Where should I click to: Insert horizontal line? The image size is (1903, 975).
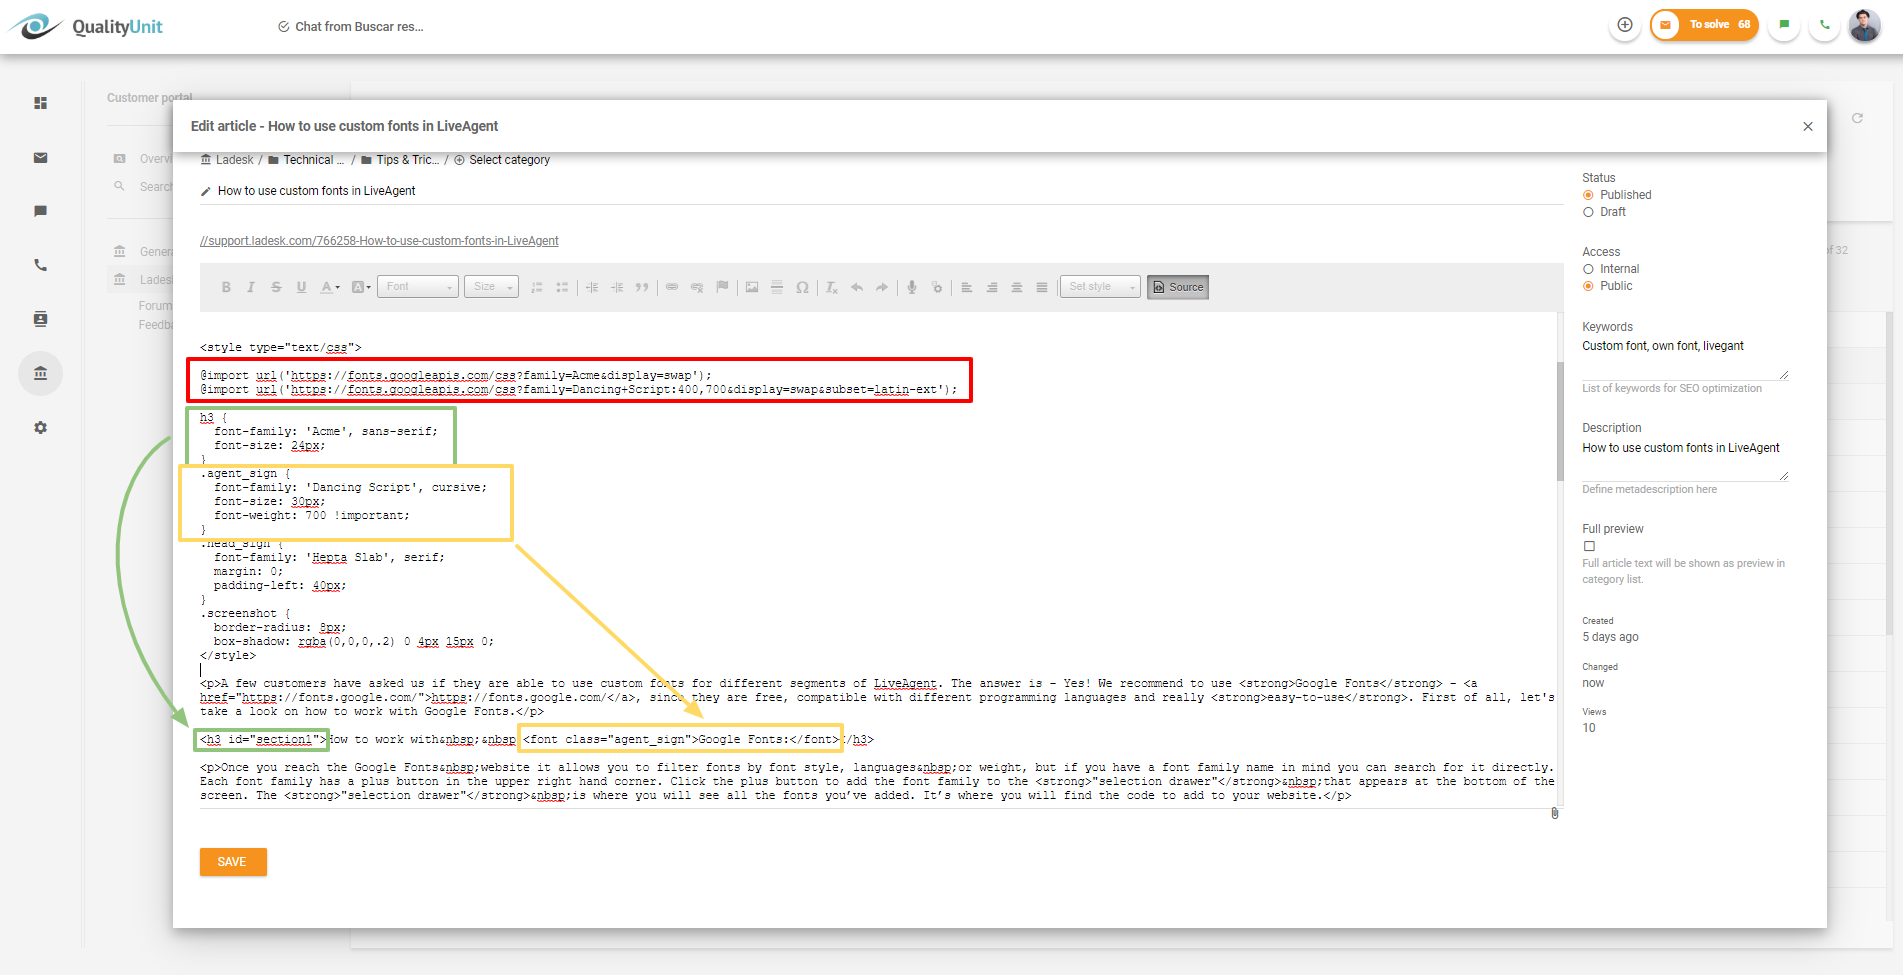coord(777,287)
